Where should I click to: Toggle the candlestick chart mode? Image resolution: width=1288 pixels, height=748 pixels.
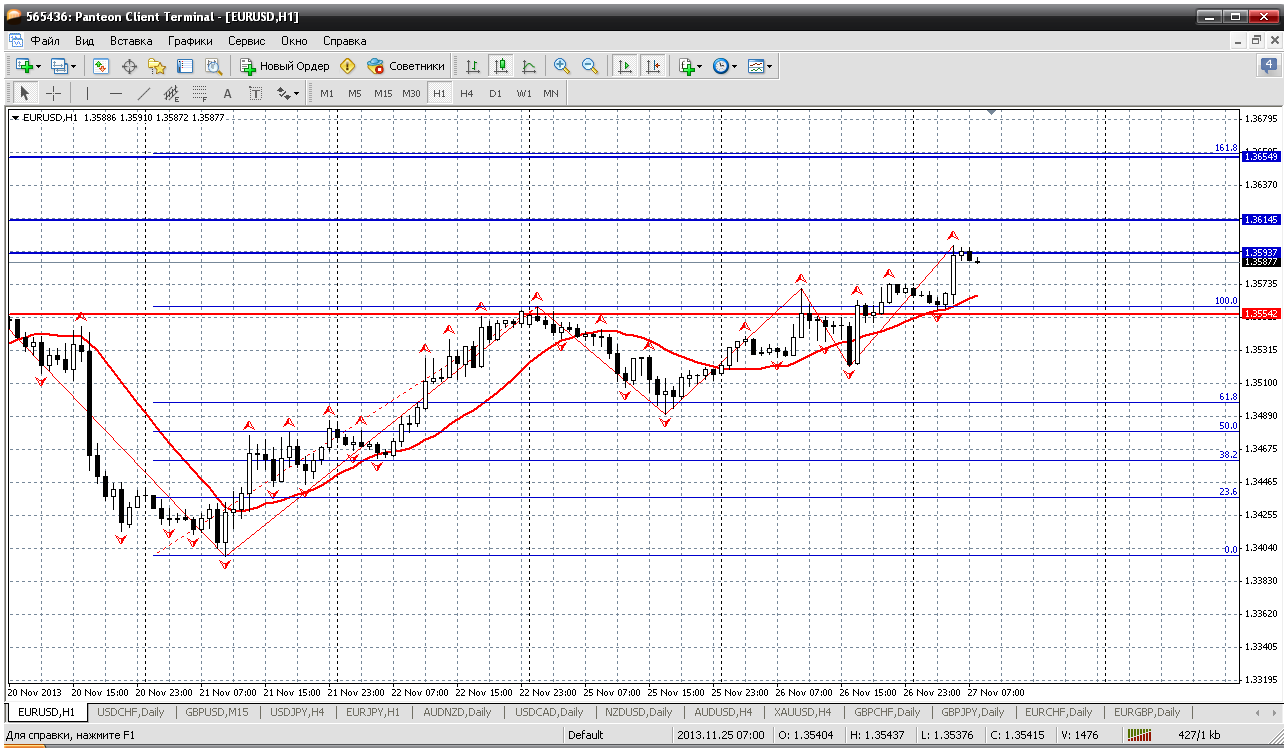(501, 66)
